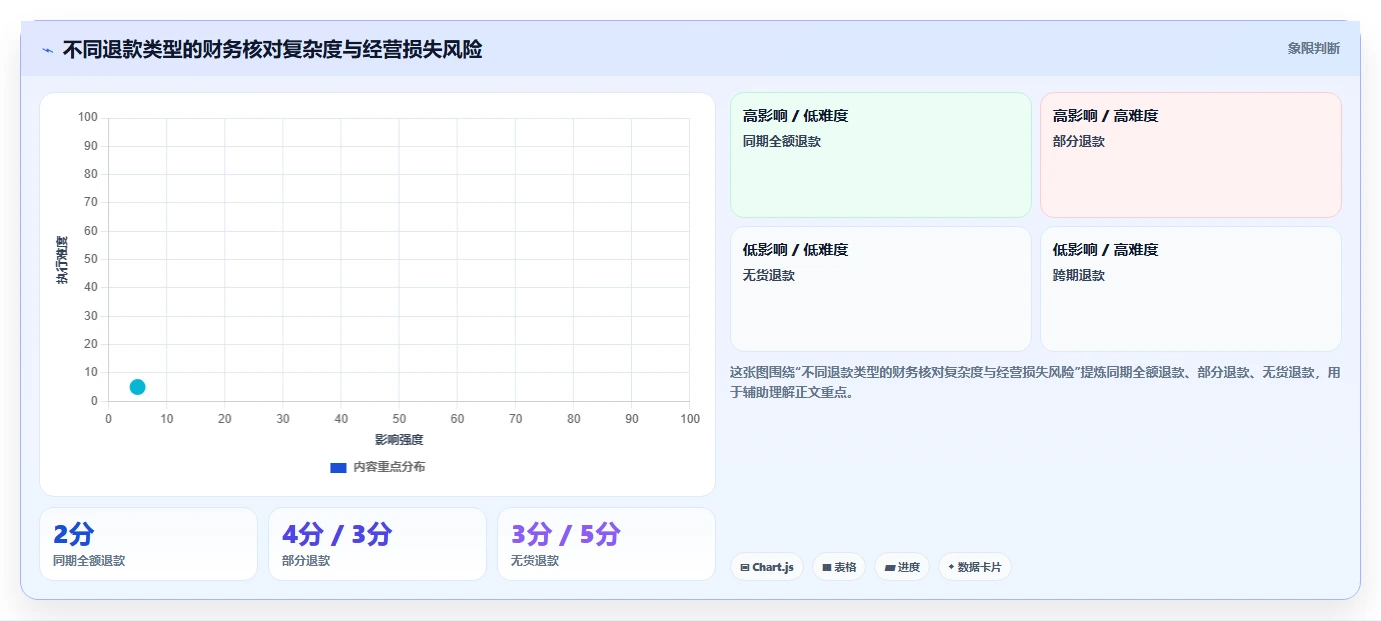1381x621 pixels.
Task: Open the 2分 同期全额退款 stat card
Action: [148, 544]
